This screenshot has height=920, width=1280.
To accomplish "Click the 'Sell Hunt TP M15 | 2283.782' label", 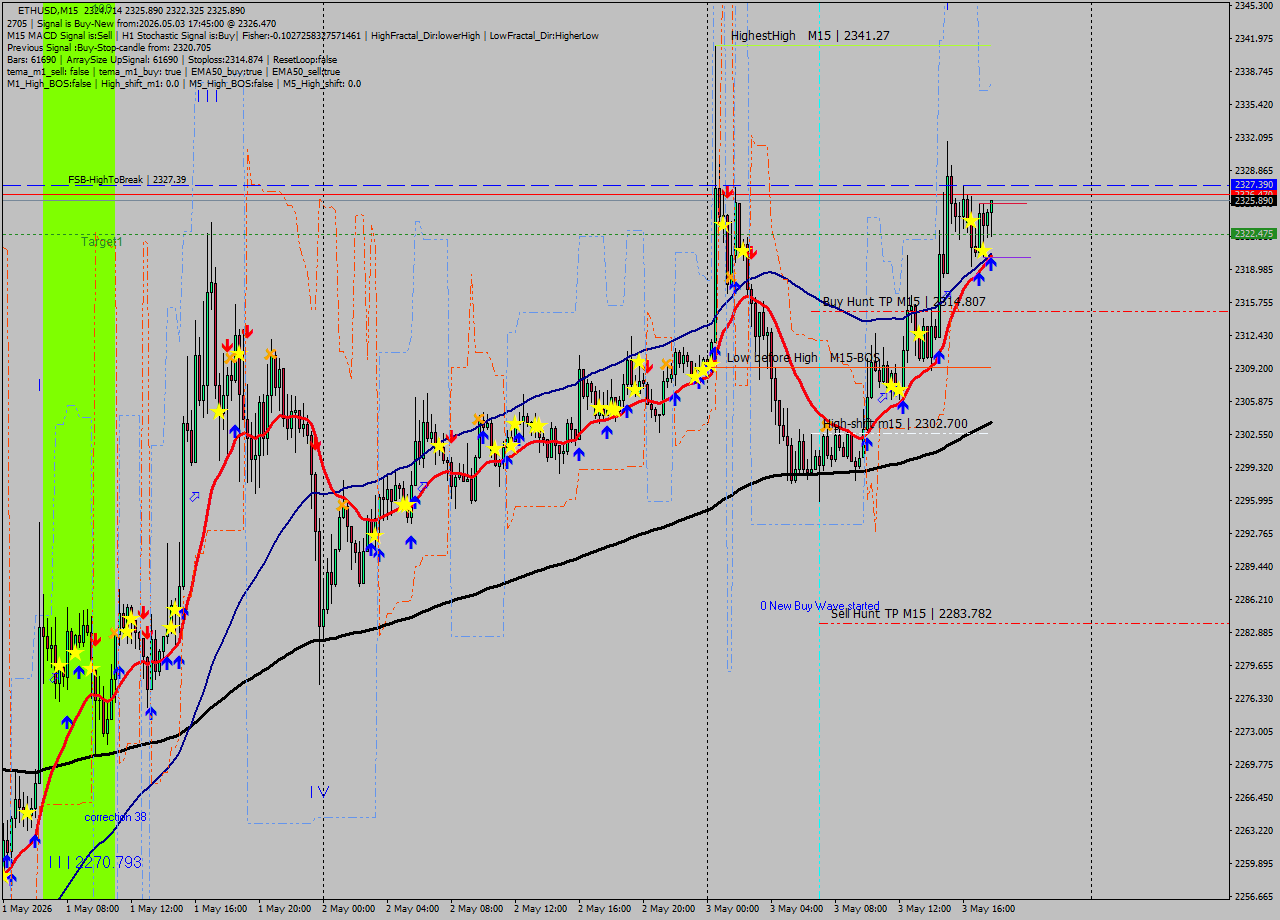I will [911, 614].
